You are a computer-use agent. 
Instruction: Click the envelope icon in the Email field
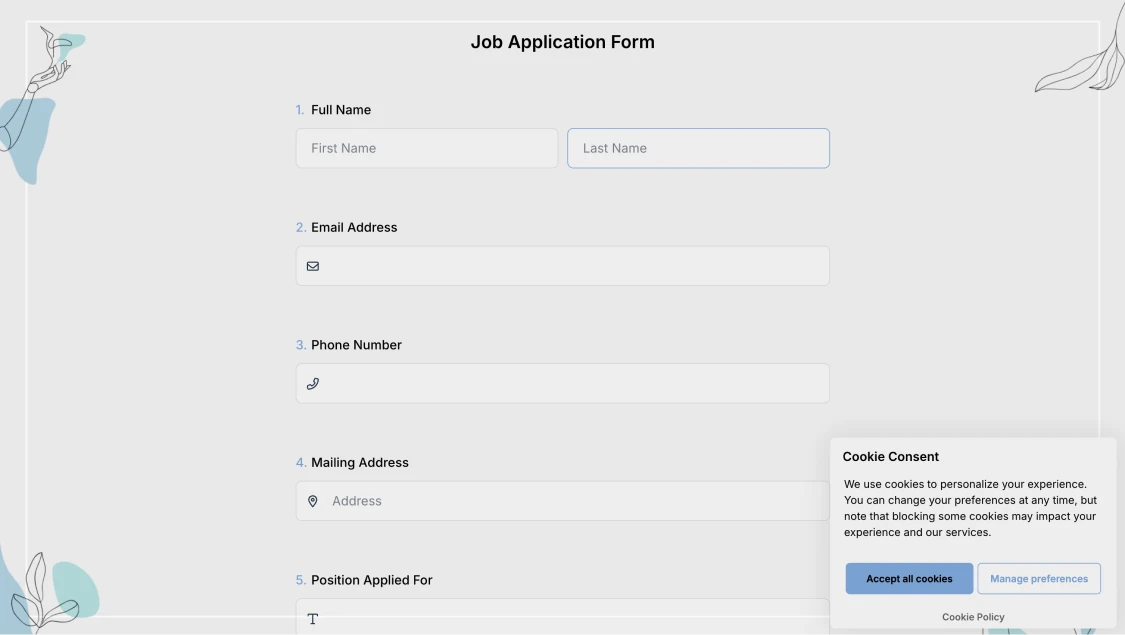pyautogui.click(x=312, y=265)
